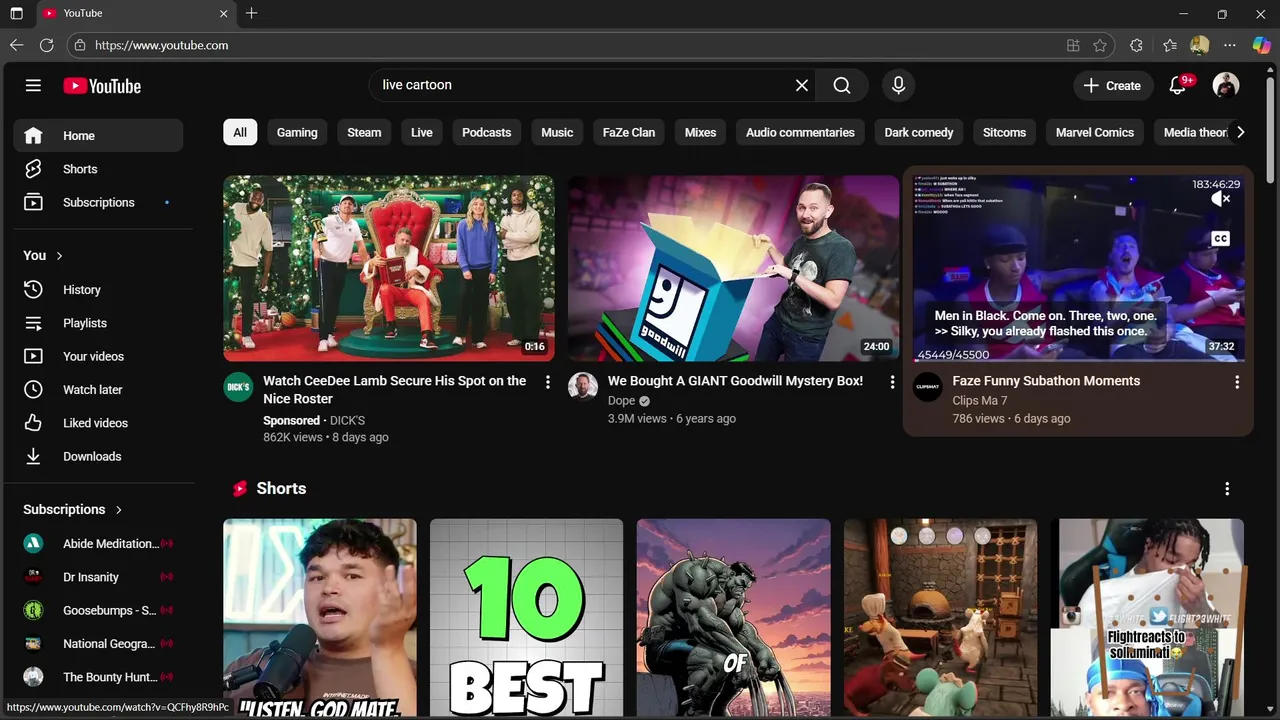Select the All filter chip
The height and width of the screenshot is (720, 1280).
(x=240, y=132)
